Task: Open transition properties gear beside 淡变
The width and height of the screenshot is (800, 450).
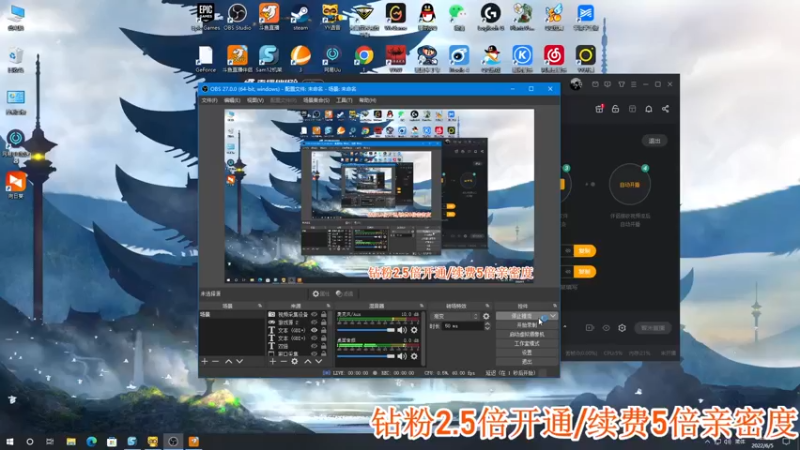Action: pos(486,316)
